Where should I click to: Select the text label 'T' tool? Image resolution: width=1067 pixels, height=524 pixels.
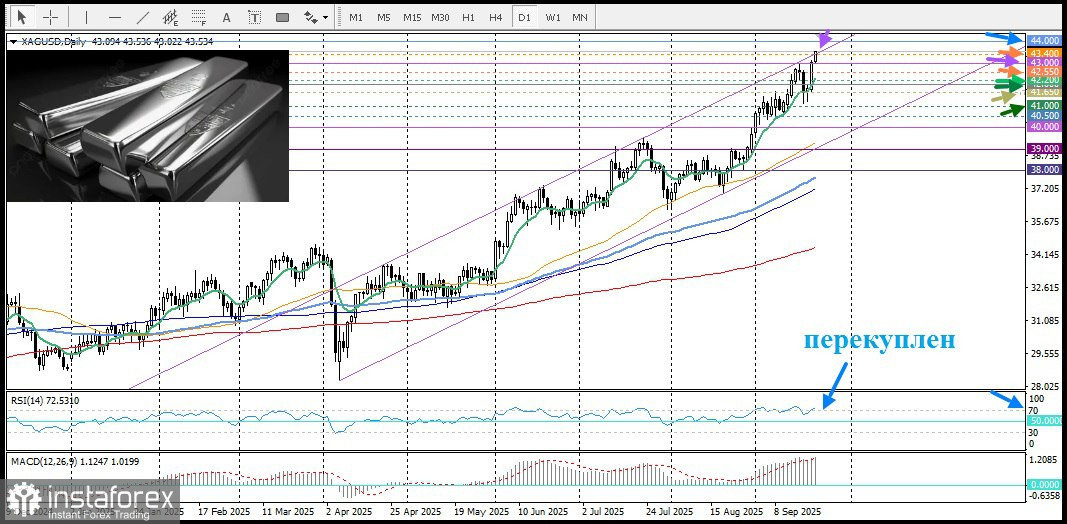pos(255,17)
